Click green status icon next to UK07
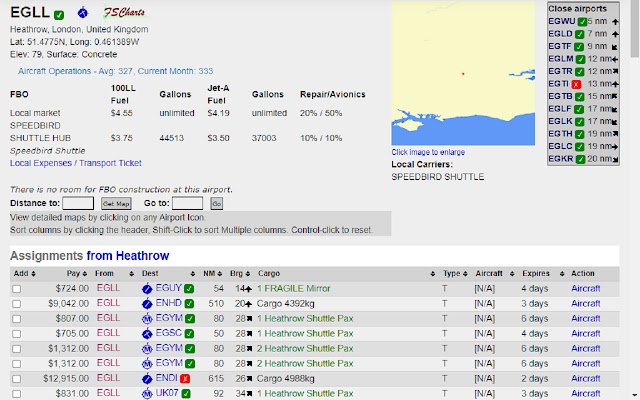Screen dimensions: 640x400 [x=186, y=393]
